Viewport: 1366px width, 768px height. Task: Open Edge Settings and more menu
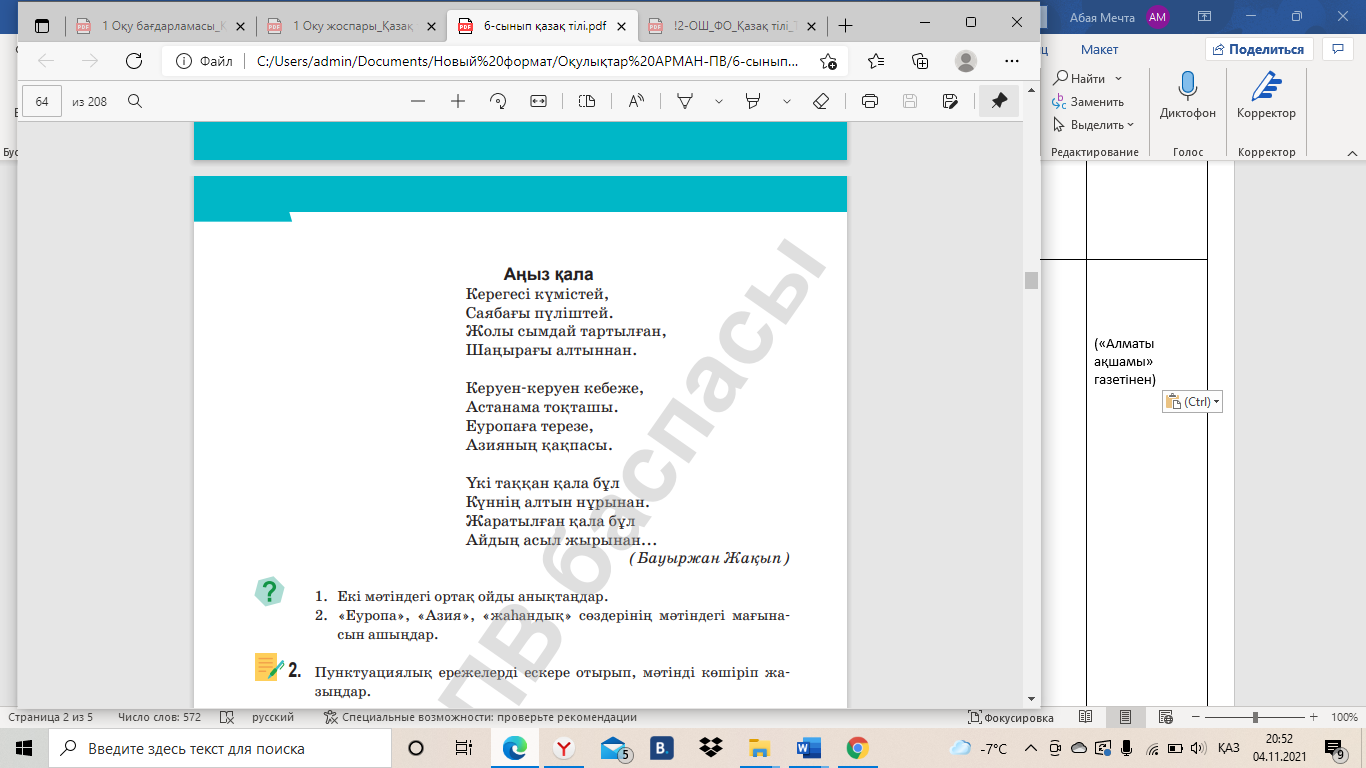(x=1010, y=61)
